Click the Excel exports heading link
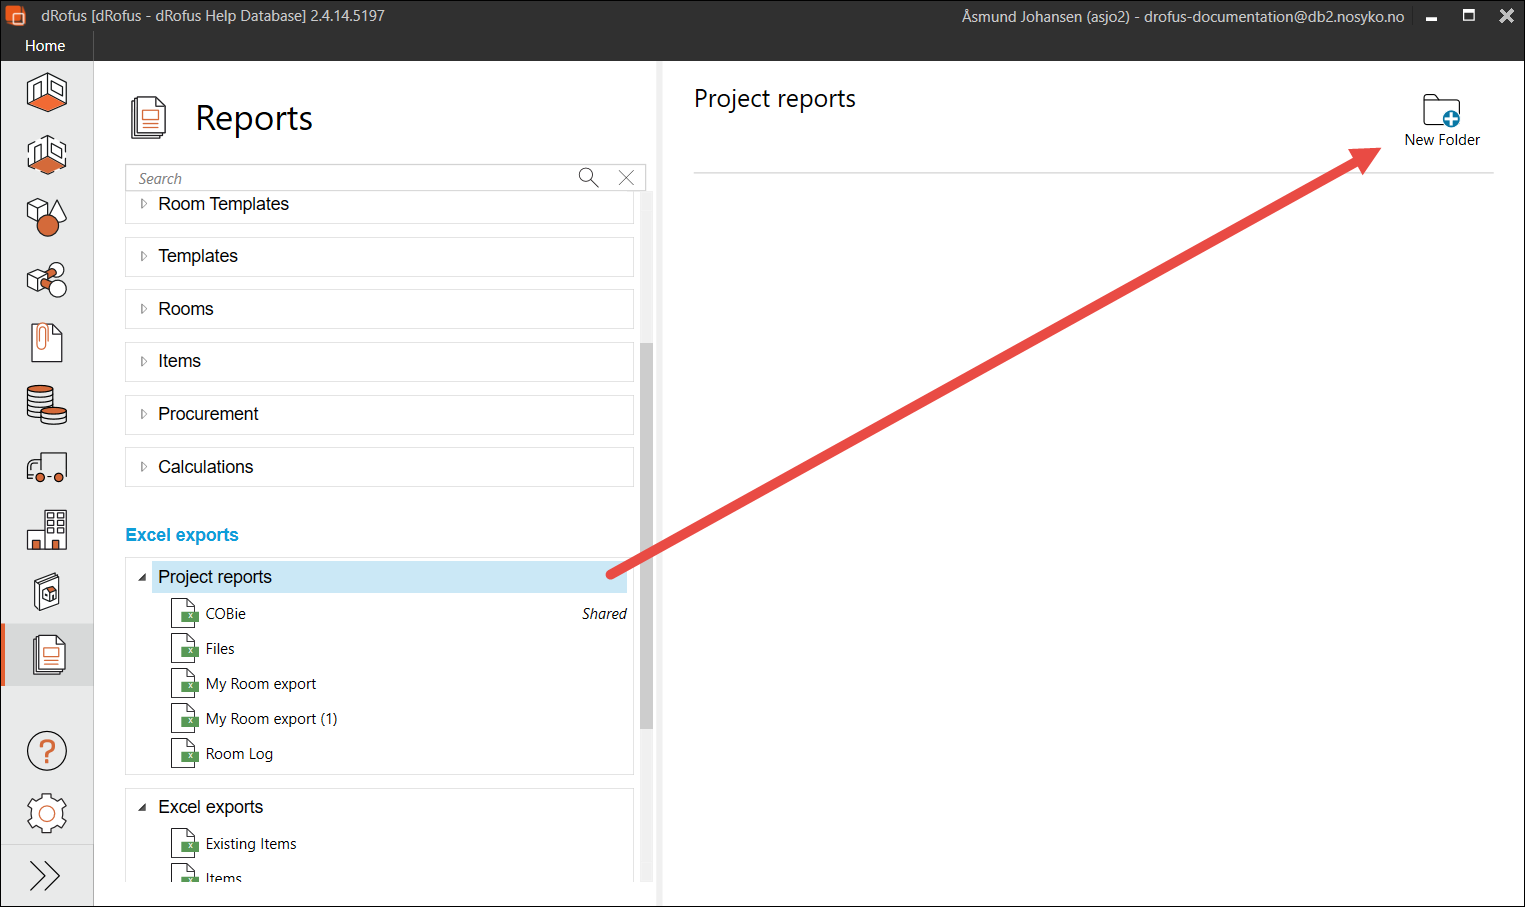 pyautogui.click(x=182, y=535)
